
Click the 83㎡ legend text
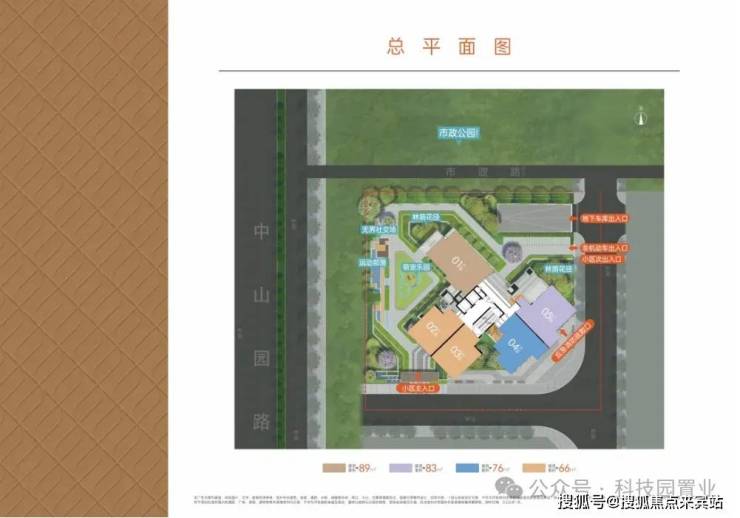point(429,468)
